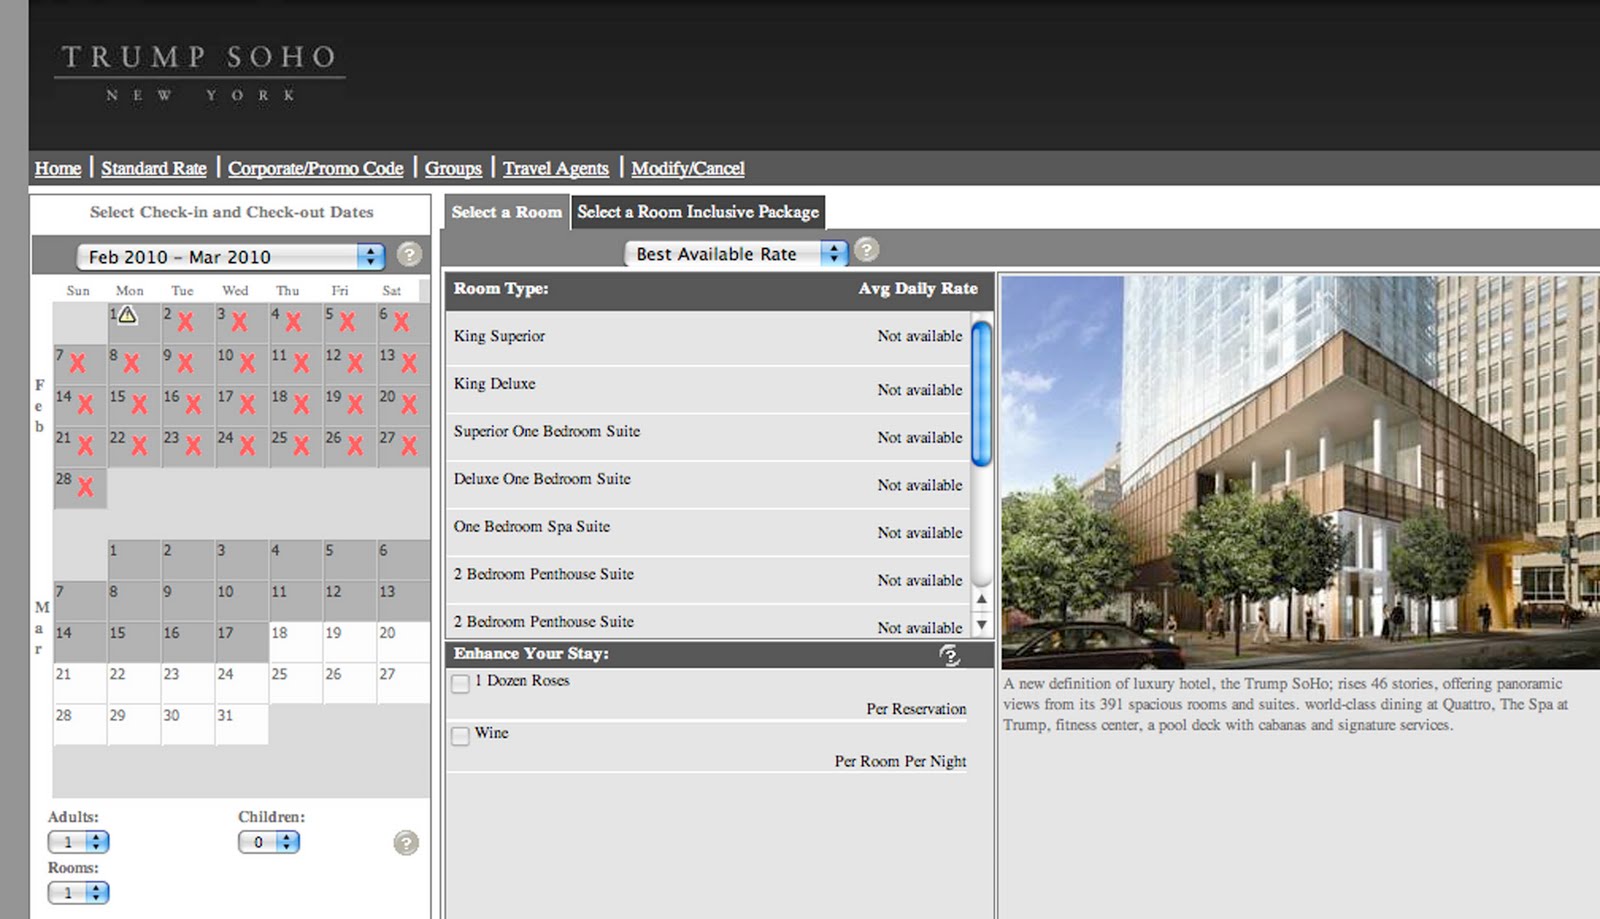Open the Corporate/Promo Code link
Image resolution: width=1600 pixels, height=919 pixels.
click(x=316, y=168)
